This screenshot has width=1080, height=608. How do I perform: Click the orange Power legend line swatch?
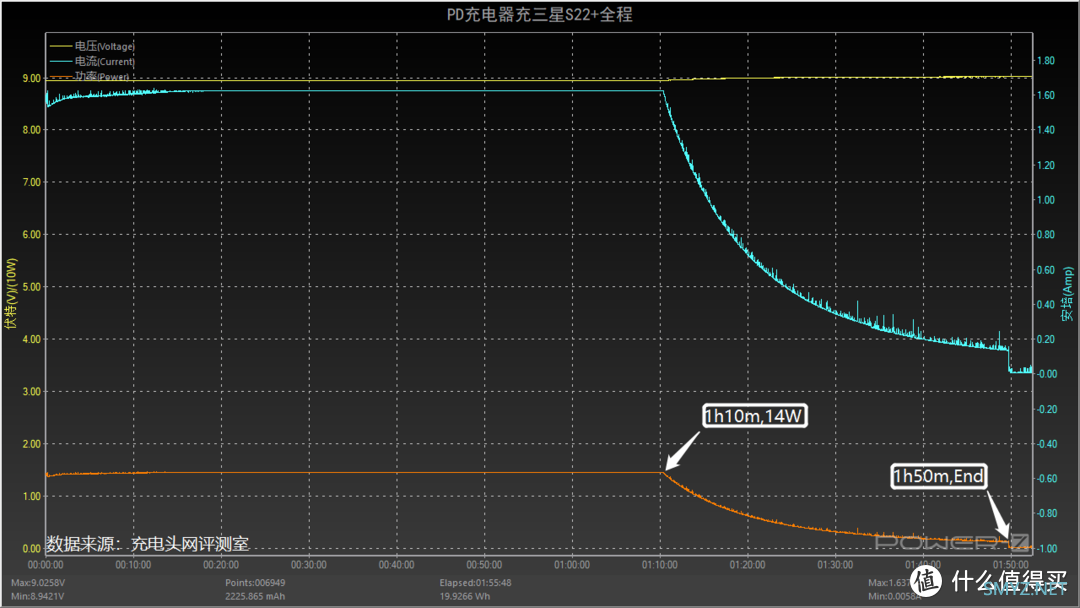pos(61,76)
